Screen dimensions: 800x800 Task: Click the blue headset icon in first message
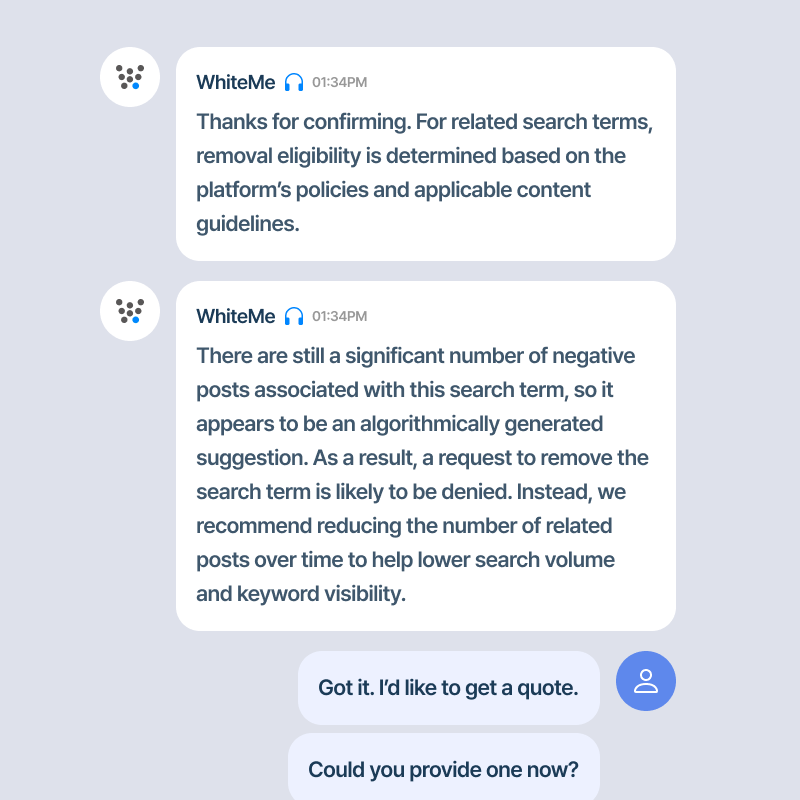(294, 82)
